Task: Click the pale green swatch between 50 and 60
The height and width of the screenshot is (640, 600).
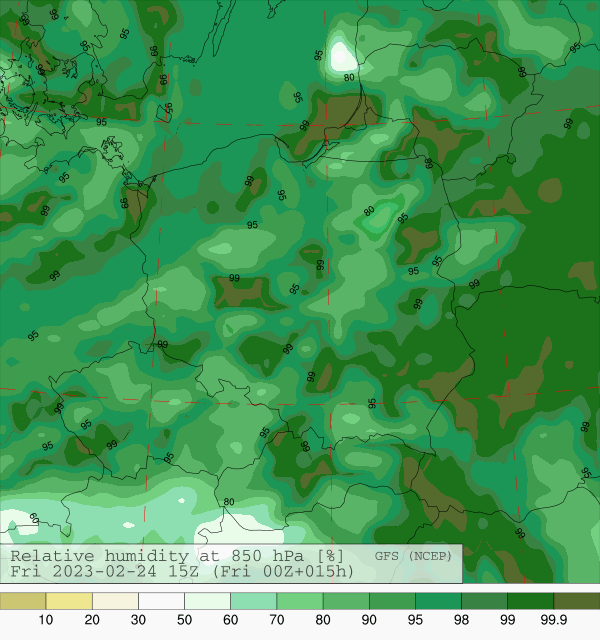Action: tap(207, 601)
